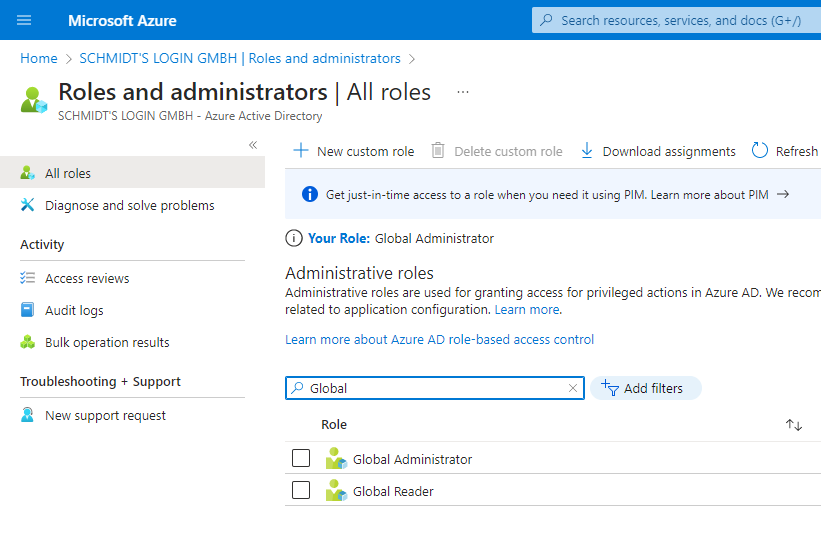Click the Diagnose wrench icon
This screenshot has height=533, width=821.
point(27,205)
